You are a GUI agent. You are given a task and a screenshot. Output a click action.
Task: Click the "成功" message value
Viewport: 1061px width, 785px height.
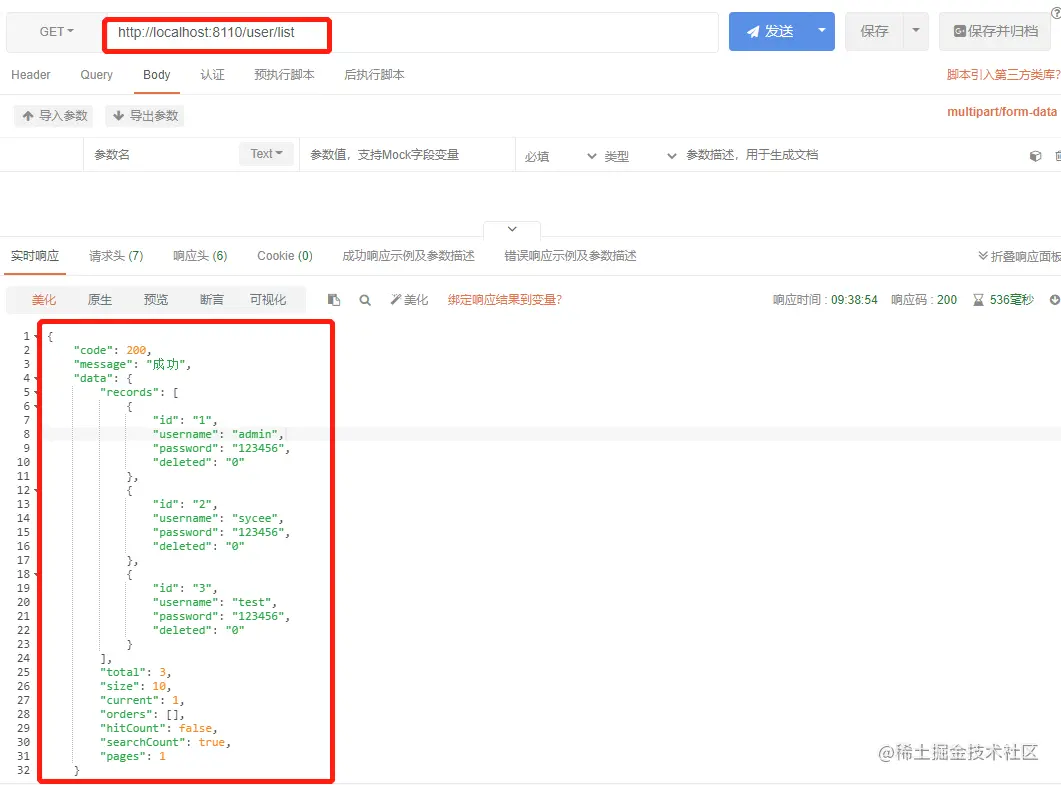pyautogui.click(x=165, y=364)
